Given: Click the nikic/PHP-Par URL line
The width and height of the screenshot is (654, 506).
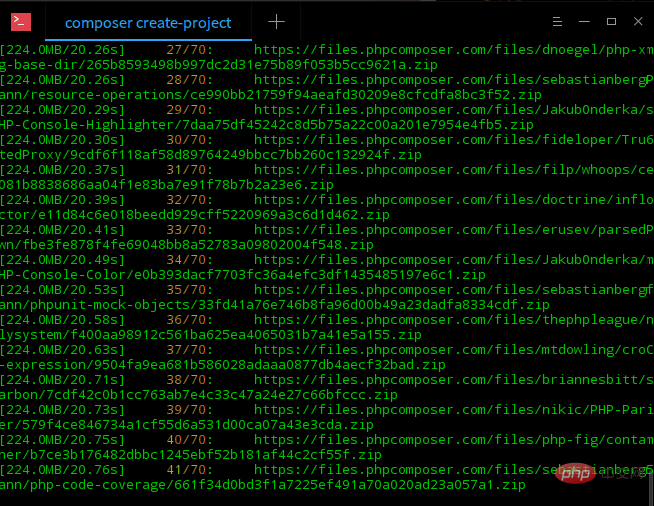Looking at the screenshot, I should pos(454,410).
